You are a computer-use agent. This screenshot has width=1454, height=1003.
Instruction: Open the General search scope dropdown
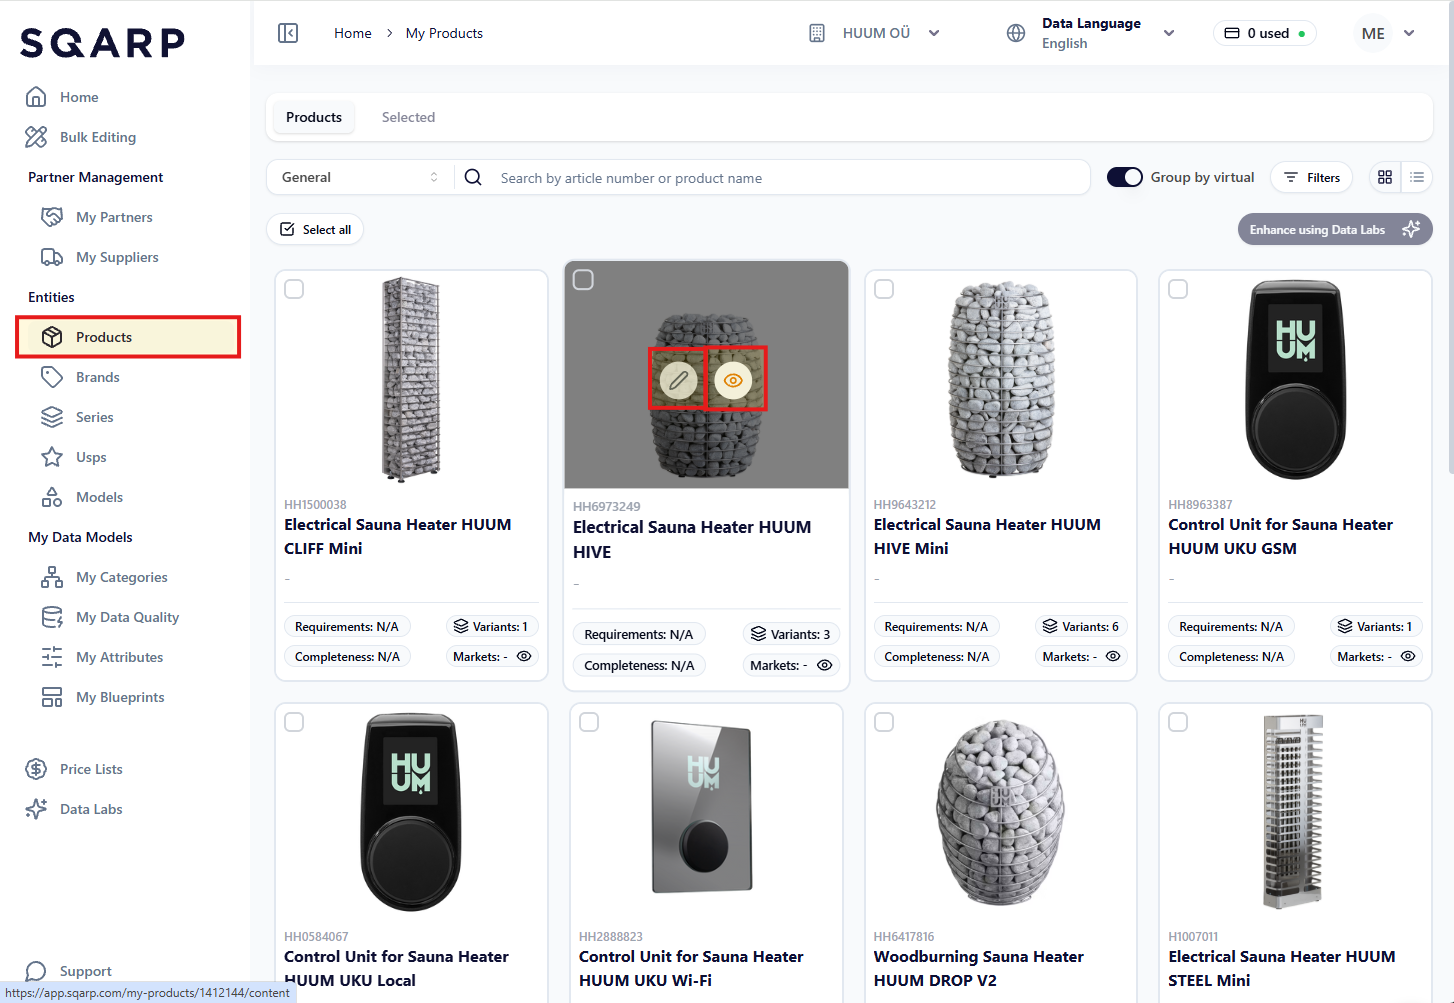[359, 177]
